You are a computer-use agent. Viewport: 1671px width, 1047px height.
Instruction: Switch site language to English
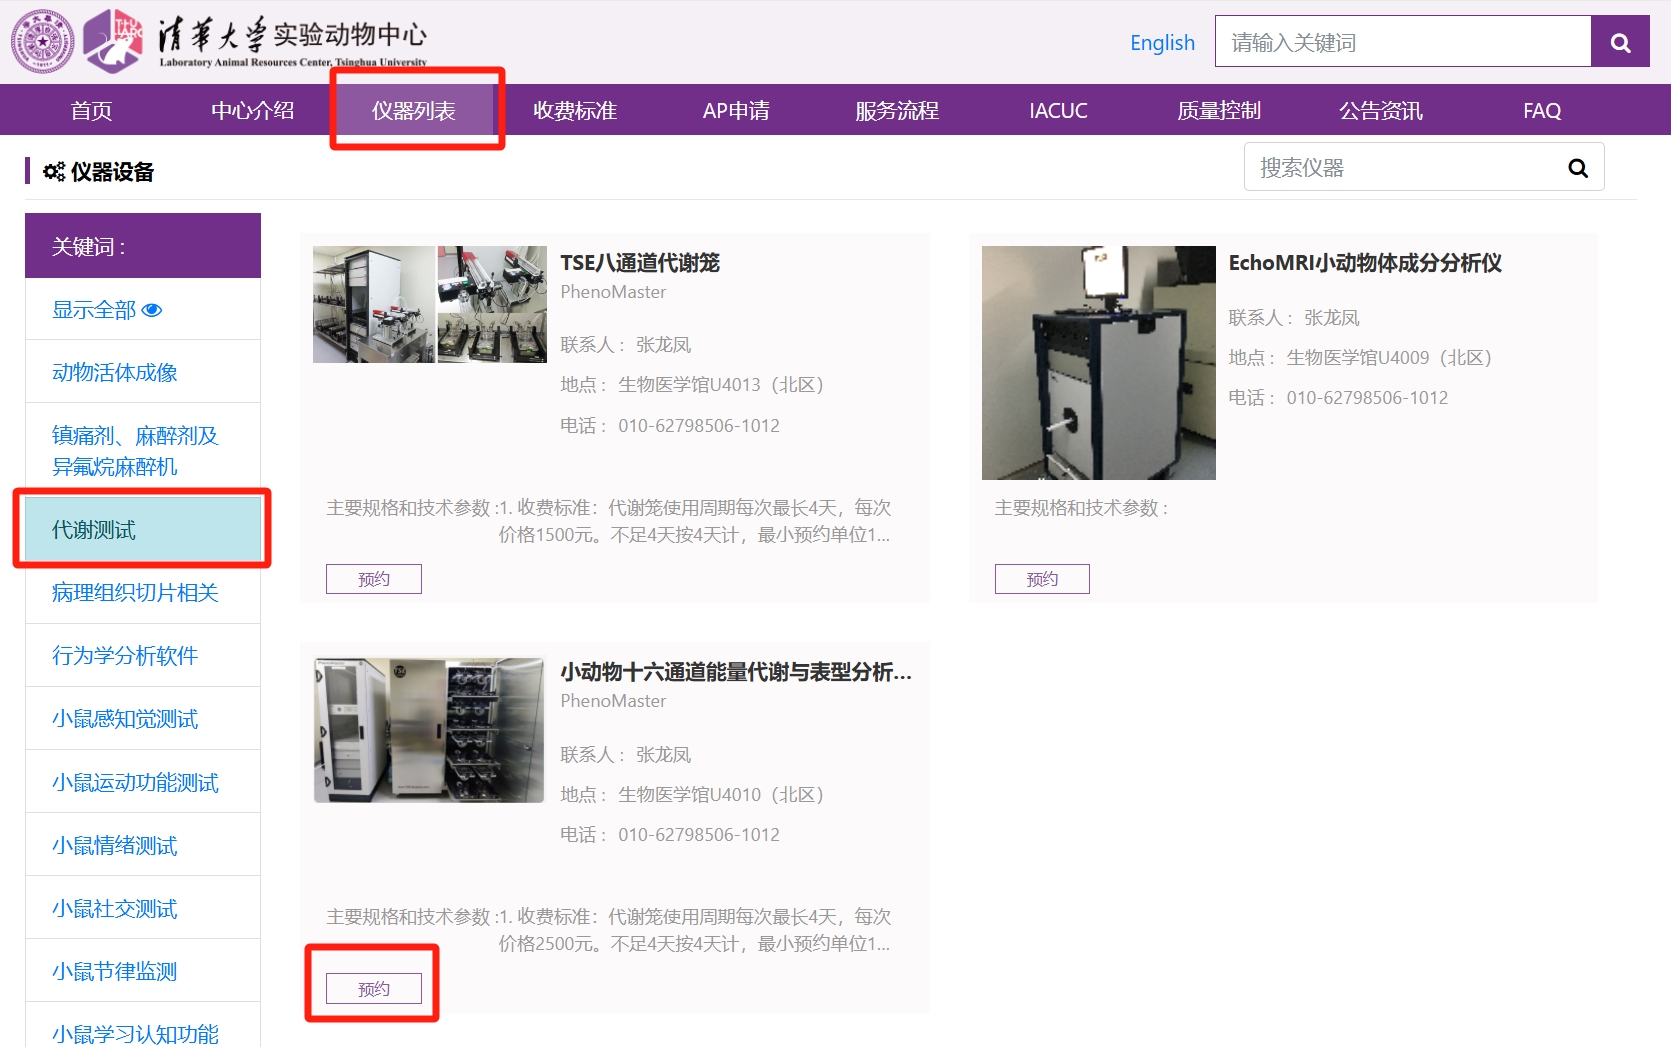(x=1162, y=43)
